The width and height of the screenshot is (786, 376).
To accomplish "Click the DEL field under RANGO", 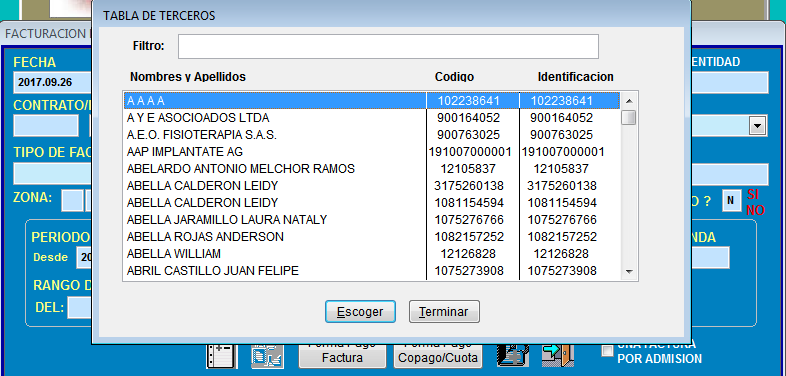I will pos(80,307).
